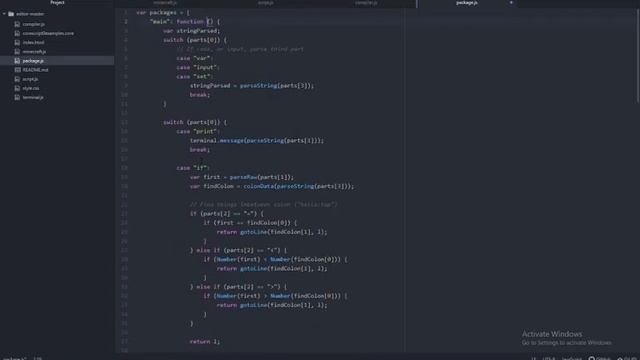Open the .cose examples file in tree
The image size is (640, 360).
click(x=48, y=33)
